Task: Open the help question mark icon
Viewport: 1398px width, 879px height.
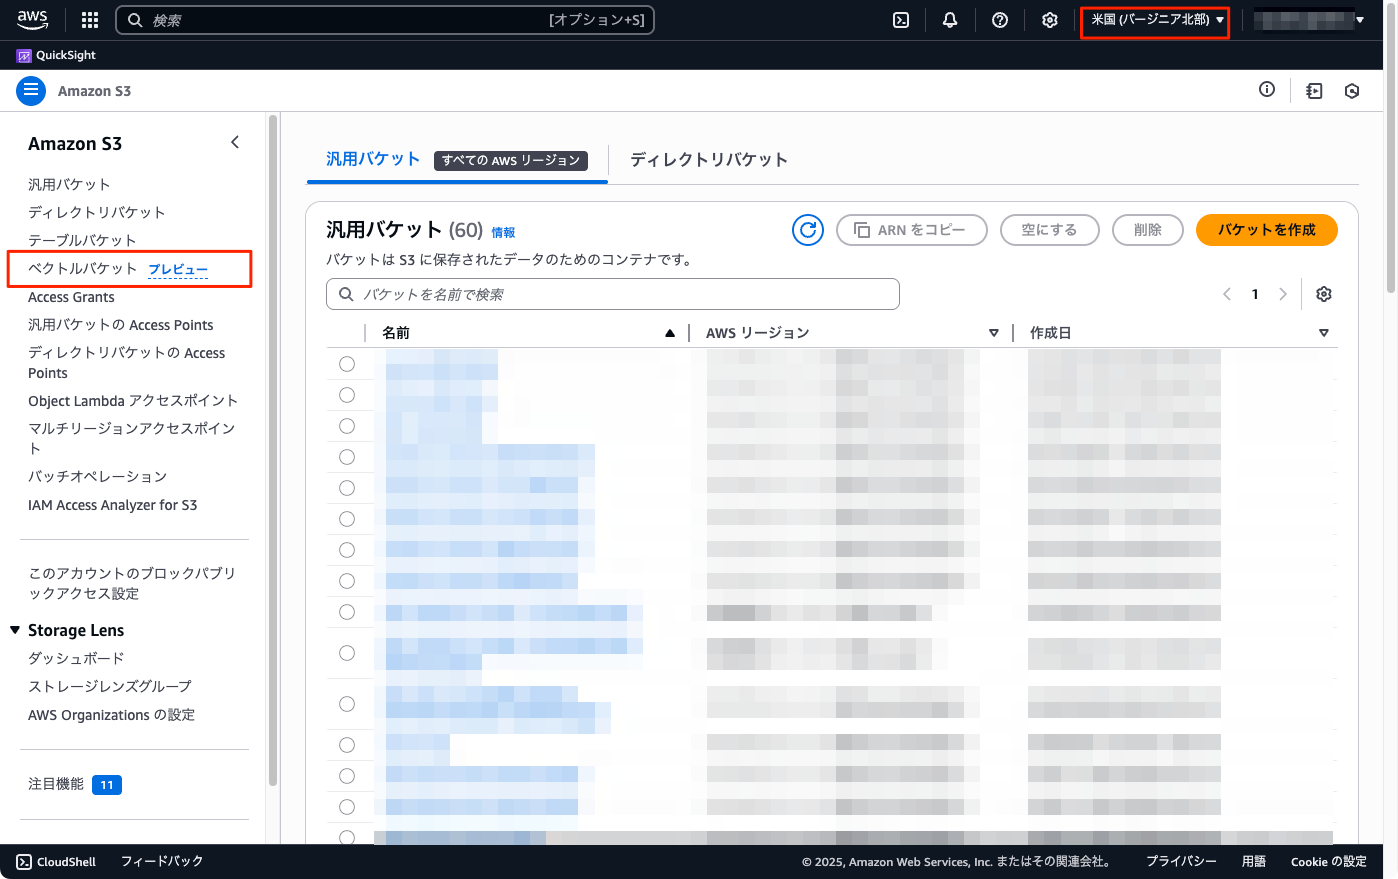Action: pyautogui.click(x=1000, y=20)
